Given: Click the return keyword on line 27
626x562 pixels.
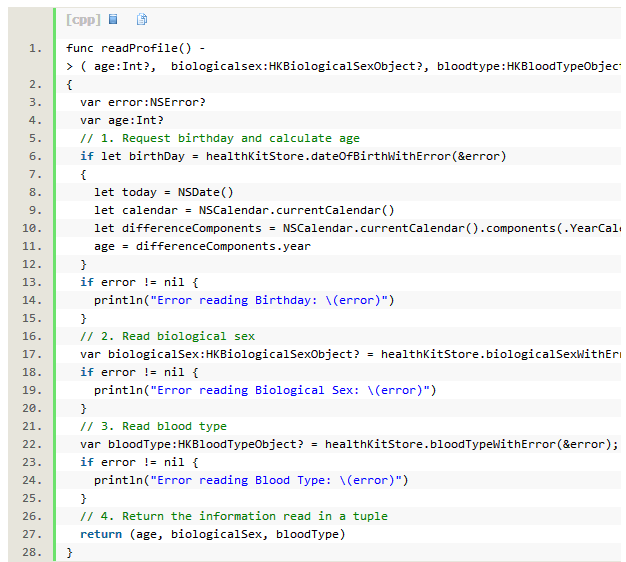Looking at the screenshot, I should pos(101,534).
